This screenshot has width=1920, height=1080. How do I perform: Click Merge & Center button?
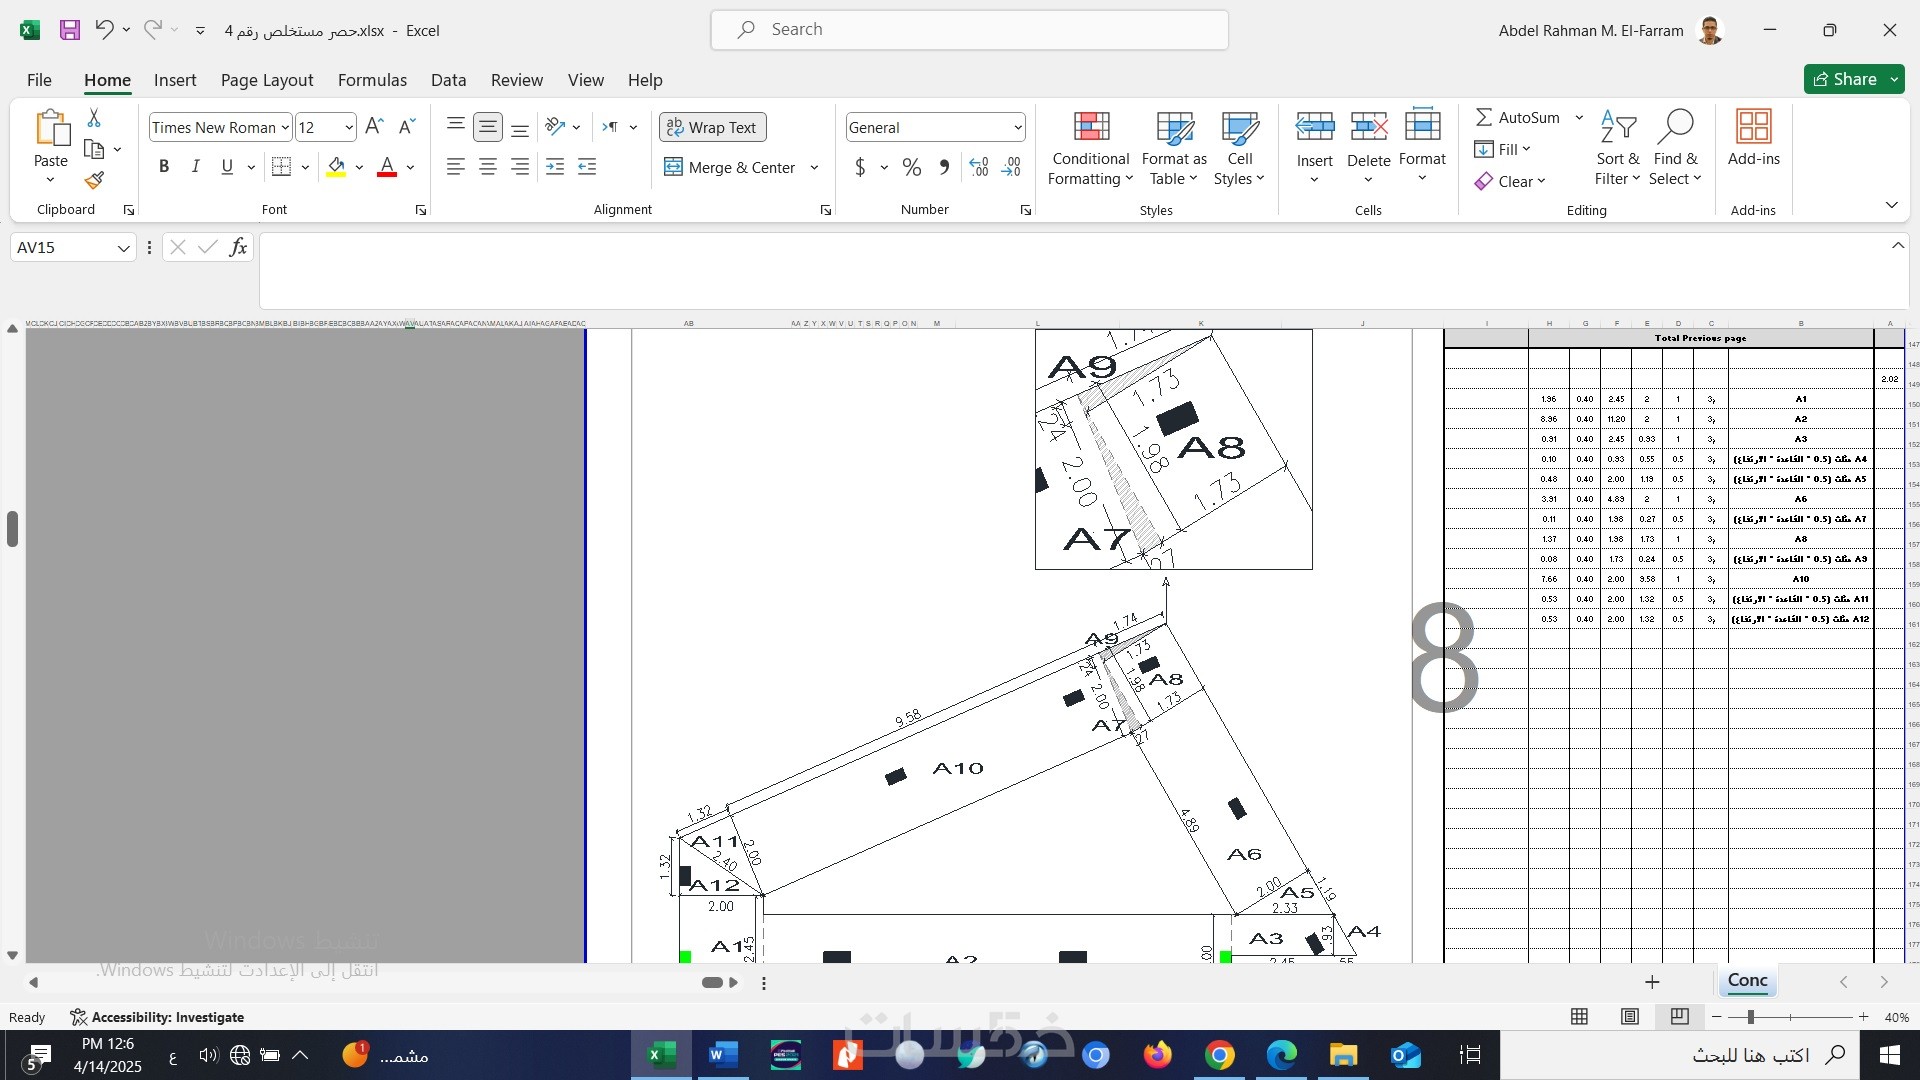[729, 167]
